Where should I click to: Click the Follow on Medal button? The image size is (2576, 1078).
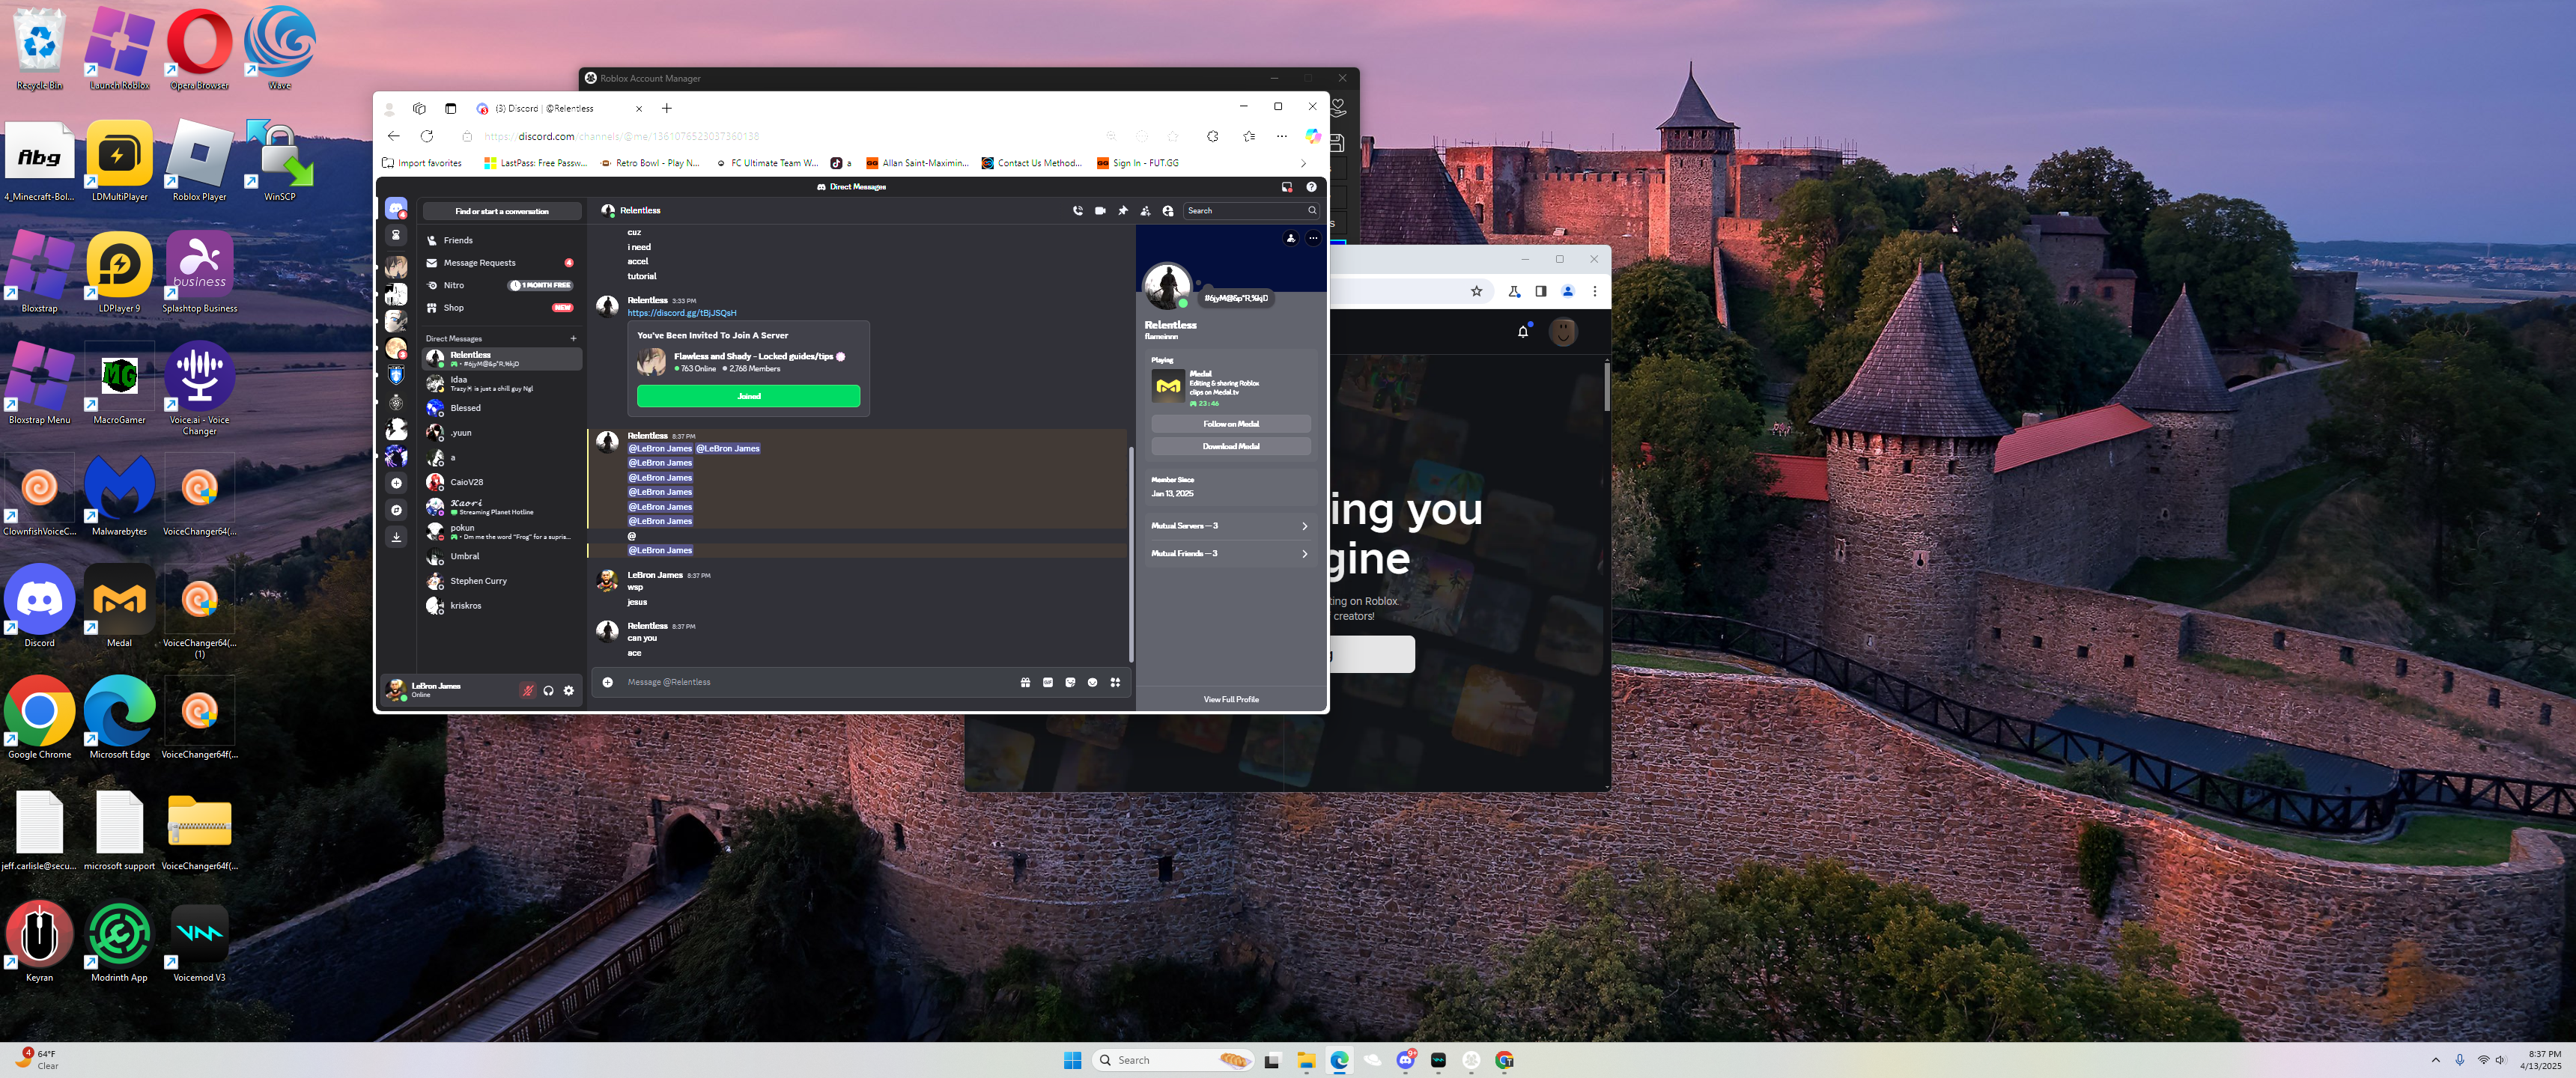1230,424
